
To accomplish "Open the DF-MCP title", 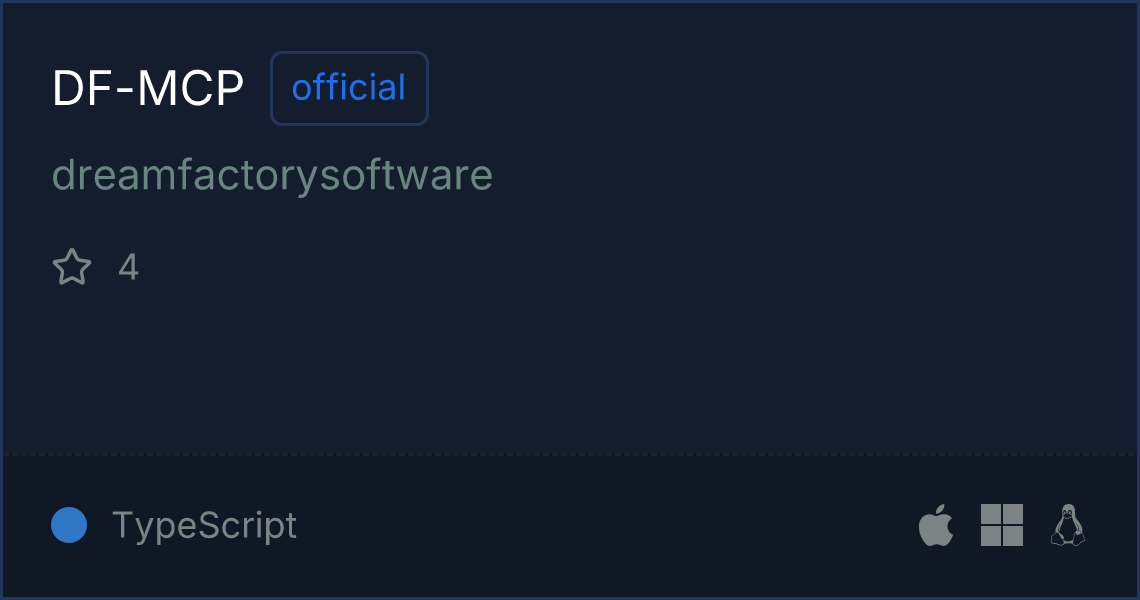I will coord(148,89).
